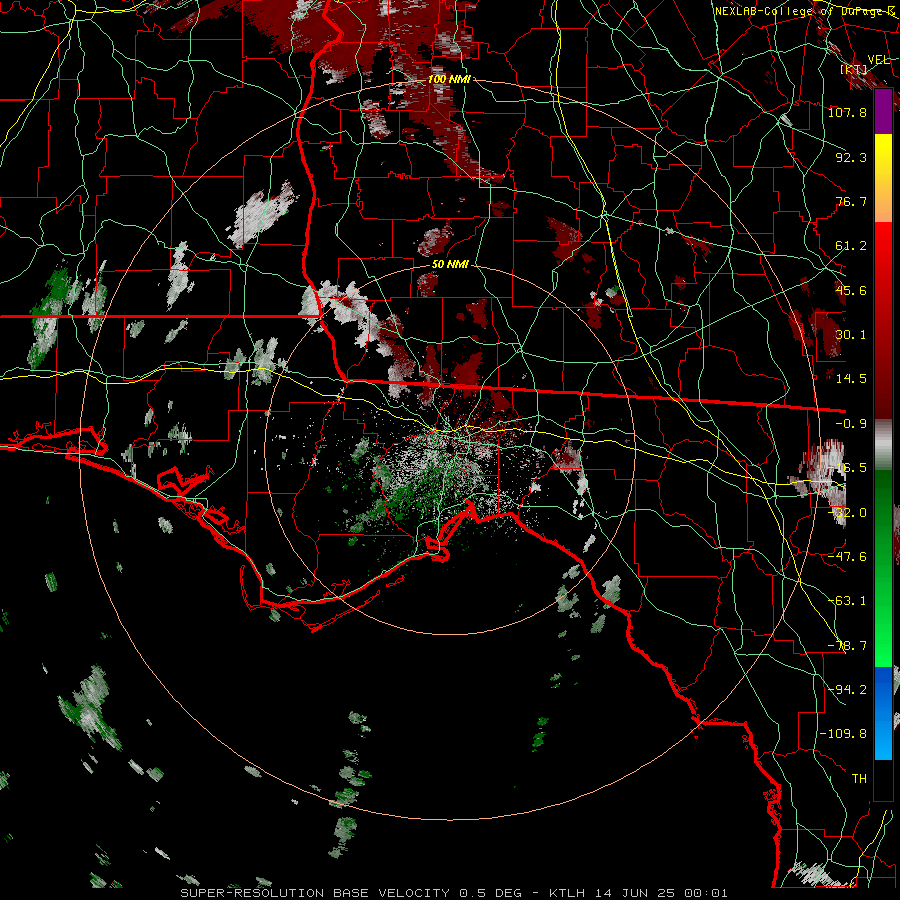Click the 76.7 velocity scale value
900x900 pixels.
point(851,201)
